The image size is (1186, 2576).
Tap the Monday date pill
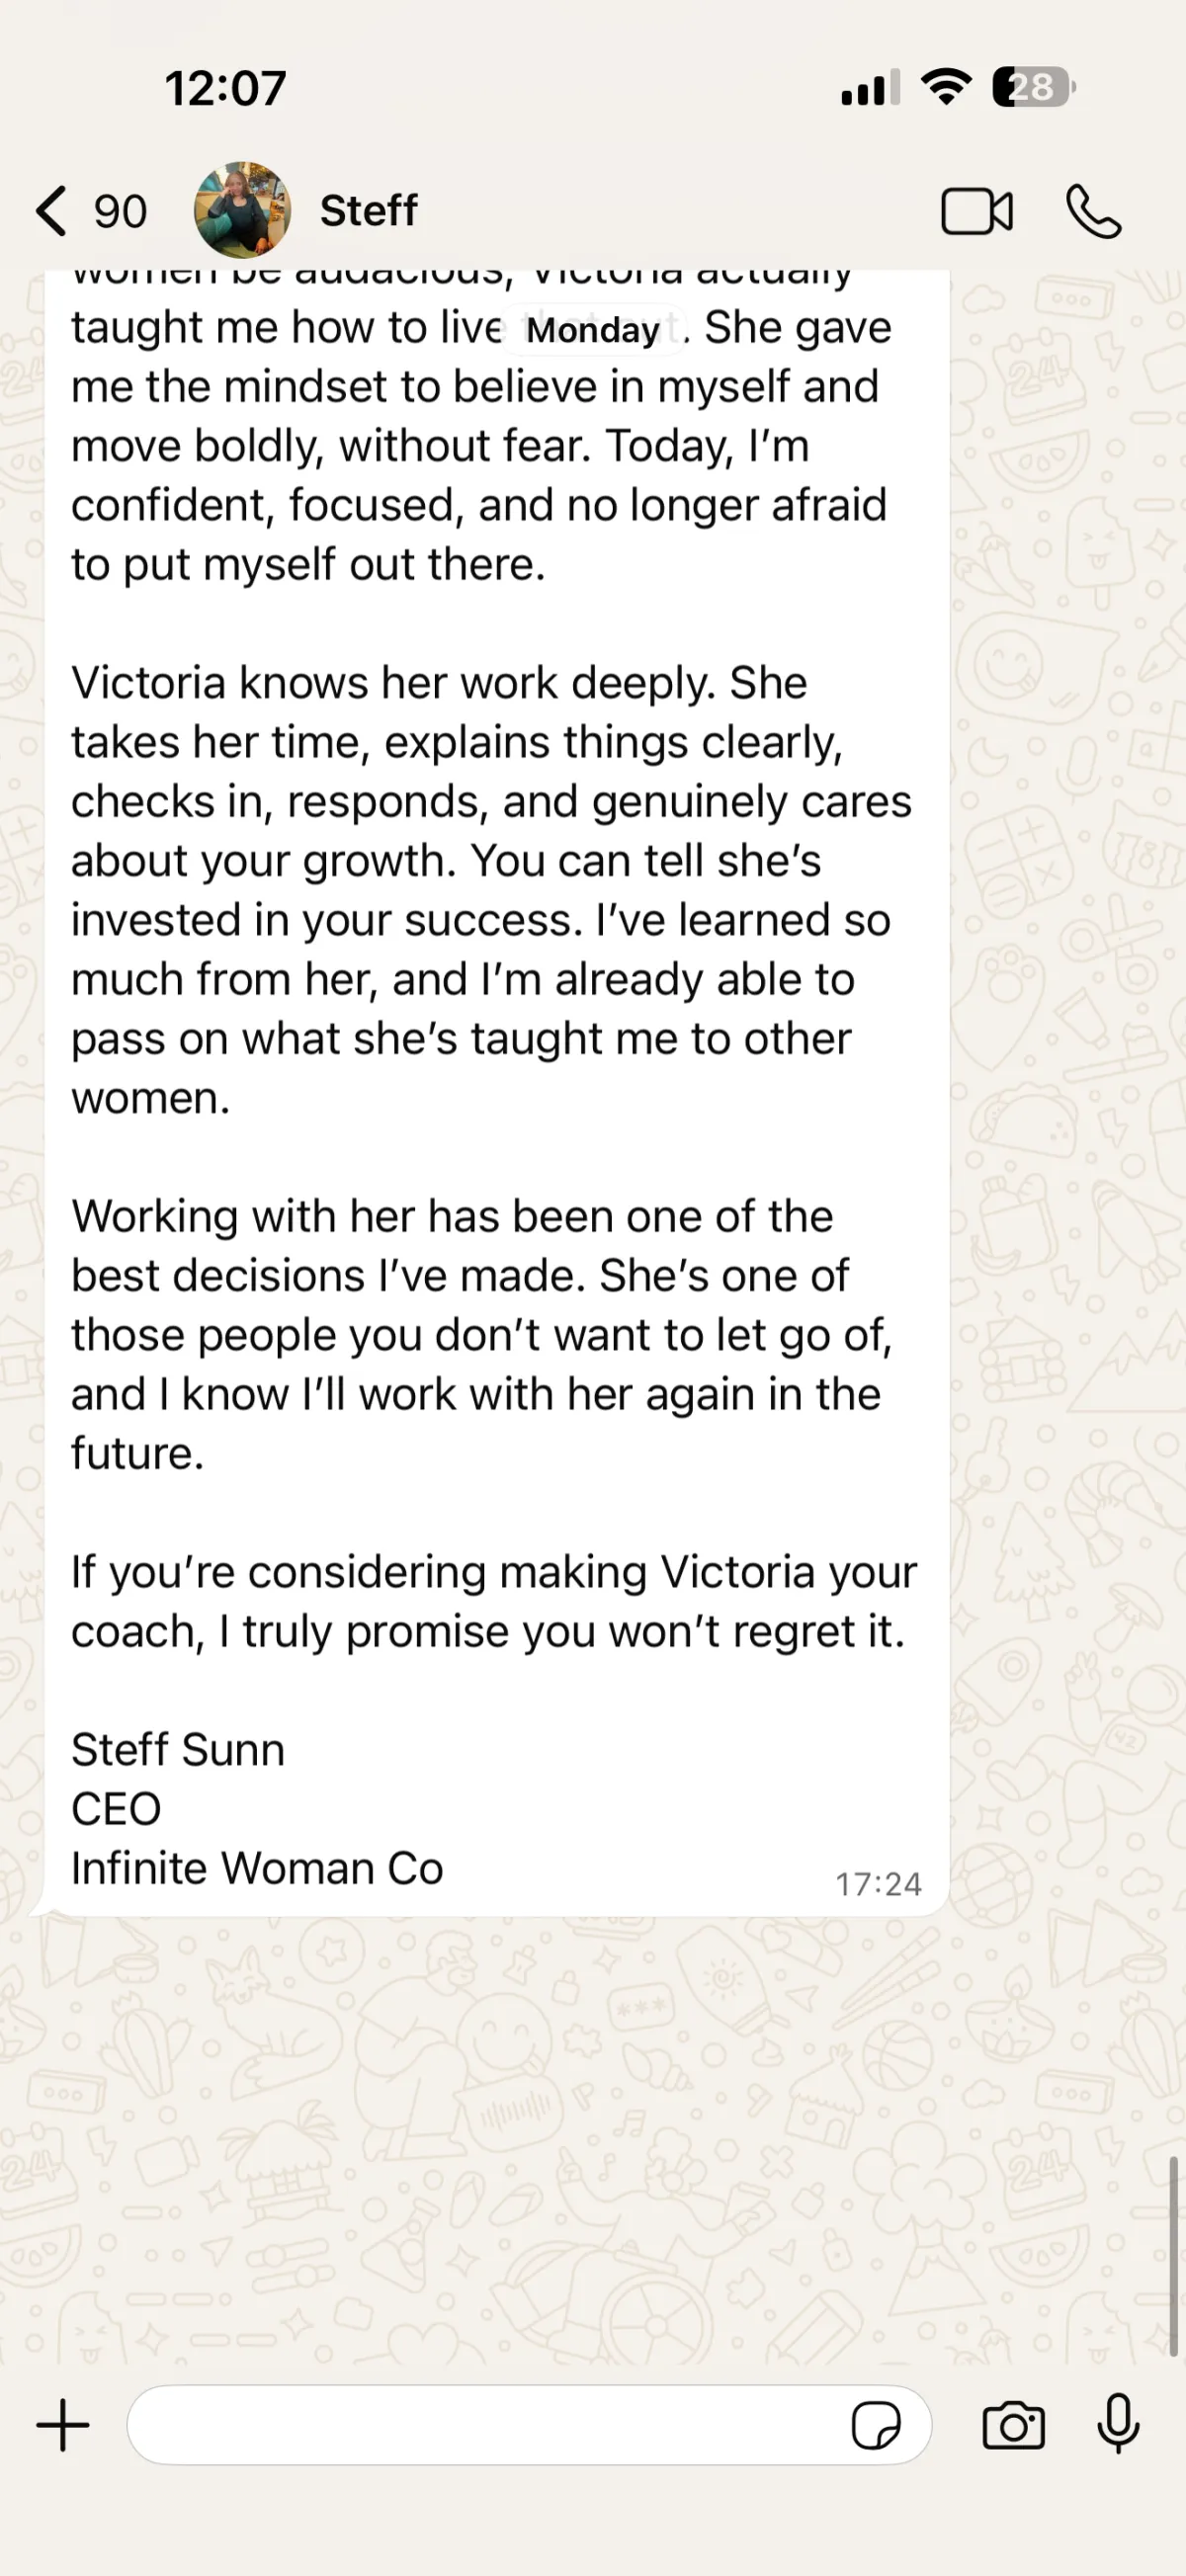tap(593, 330)
